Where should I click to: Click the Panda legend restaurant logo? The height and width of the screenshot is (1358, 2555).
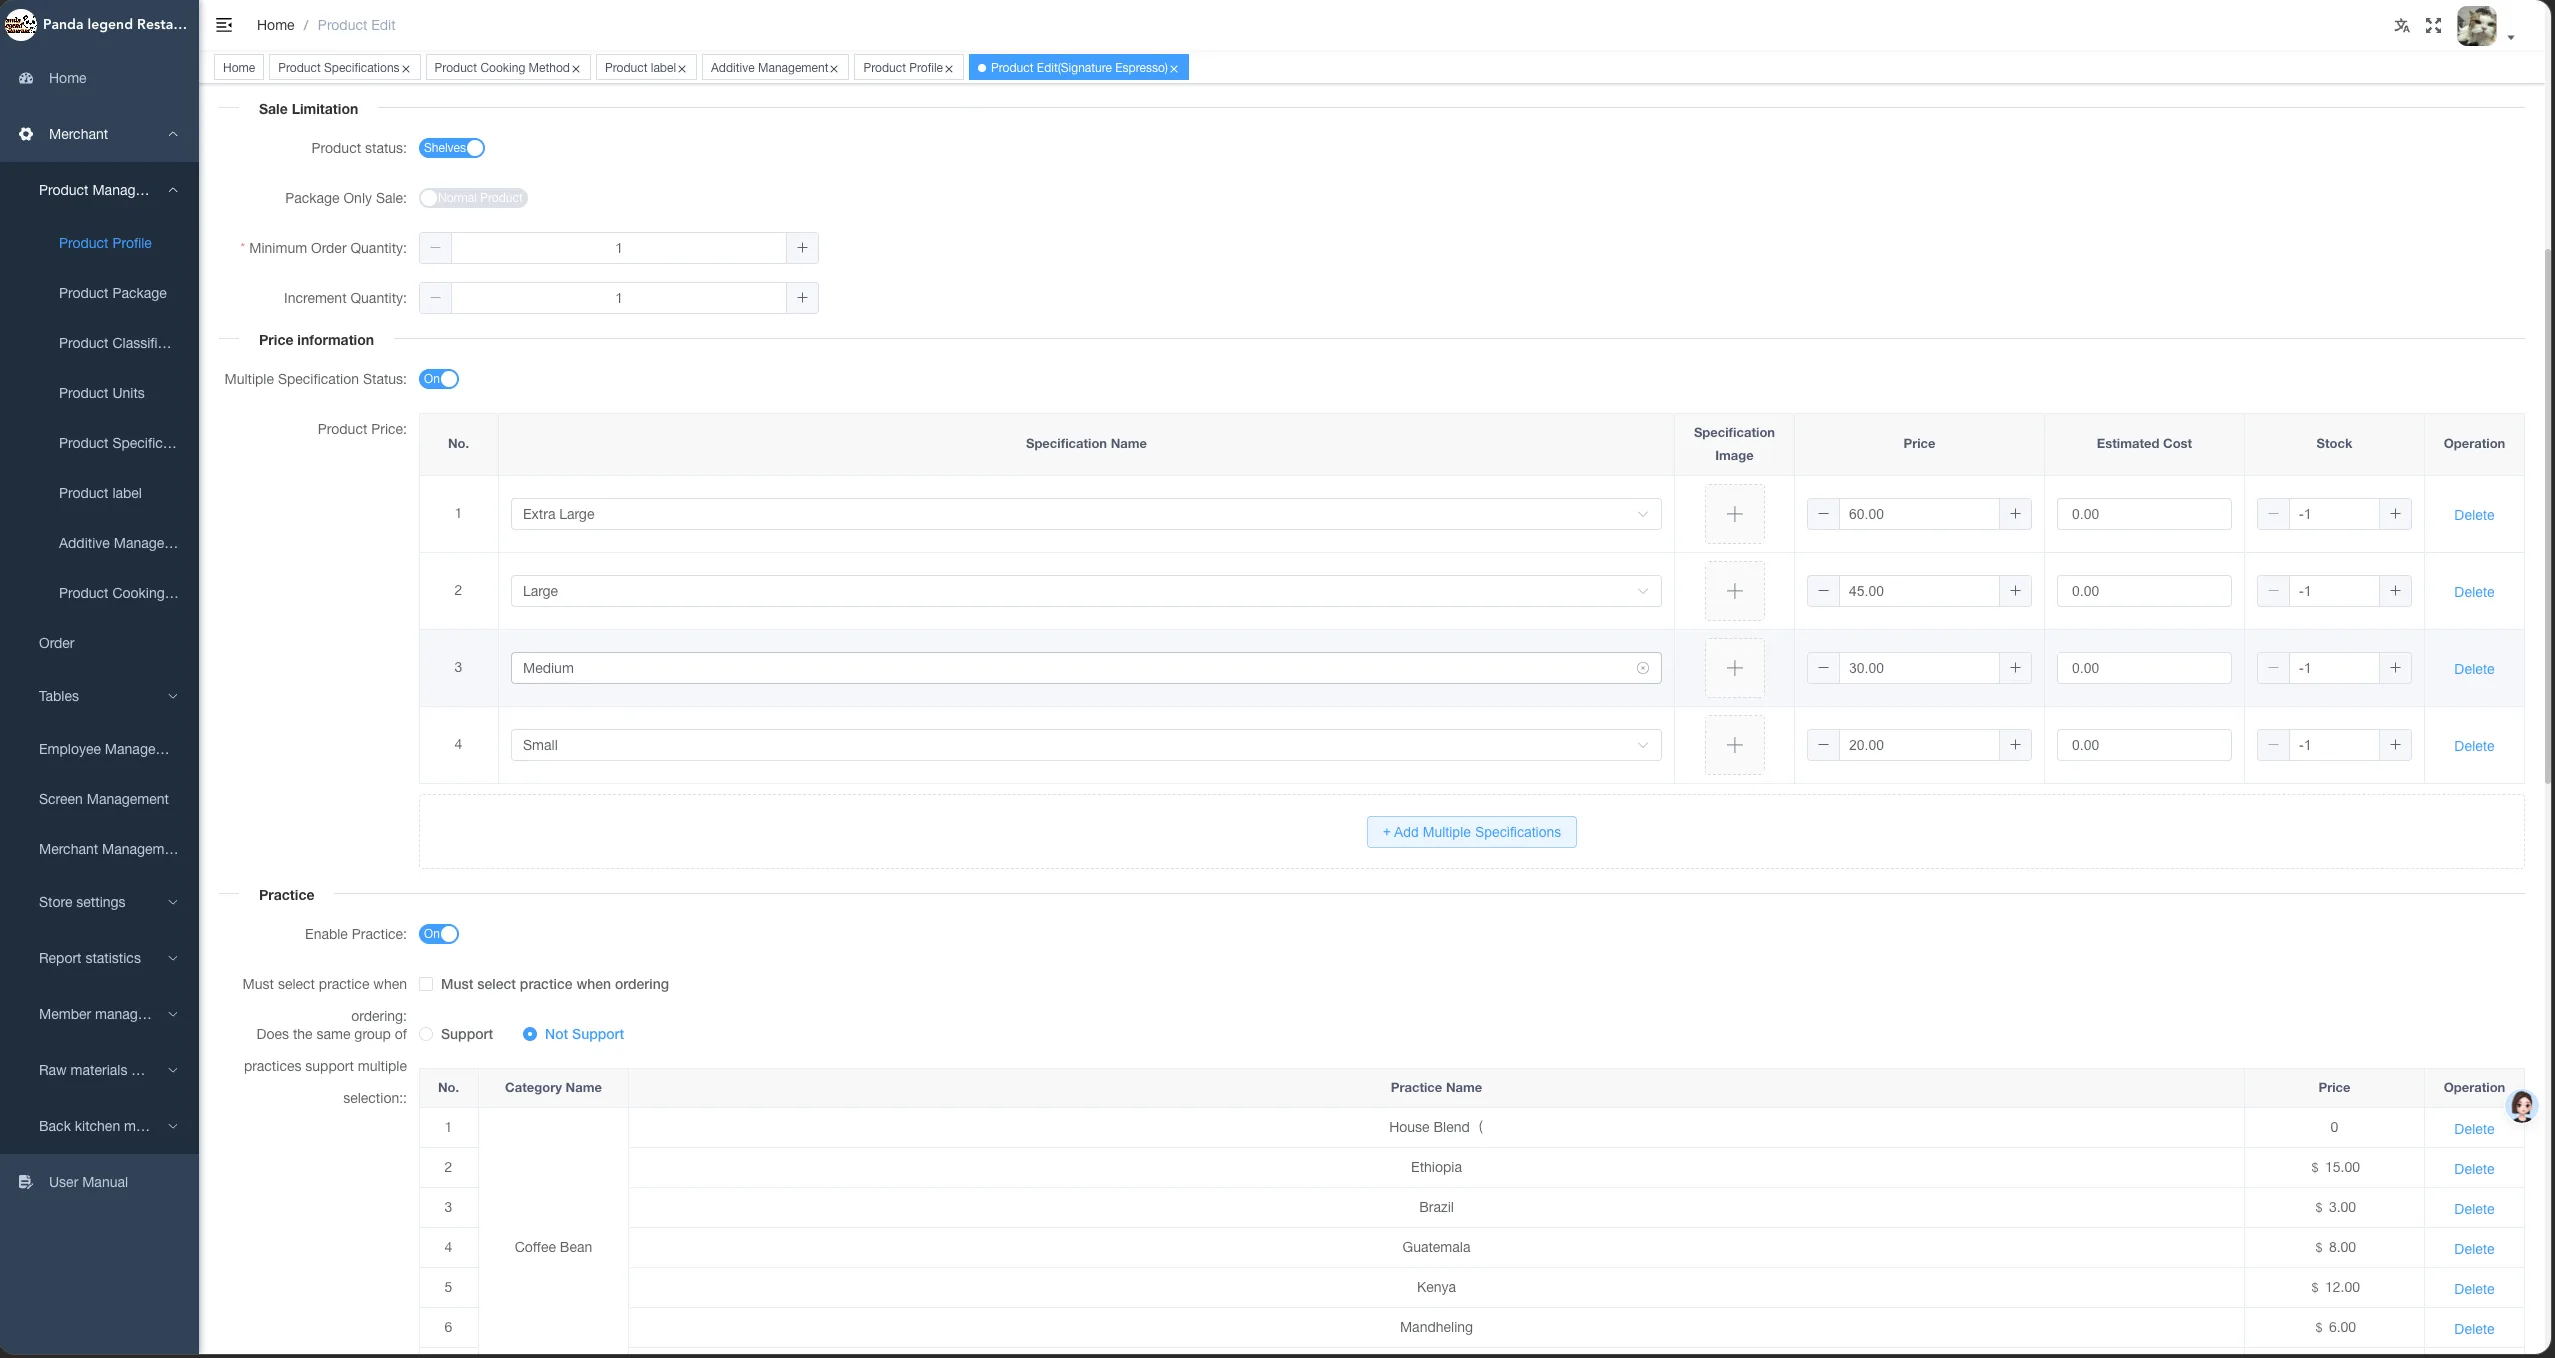click(x=20, y=24)
